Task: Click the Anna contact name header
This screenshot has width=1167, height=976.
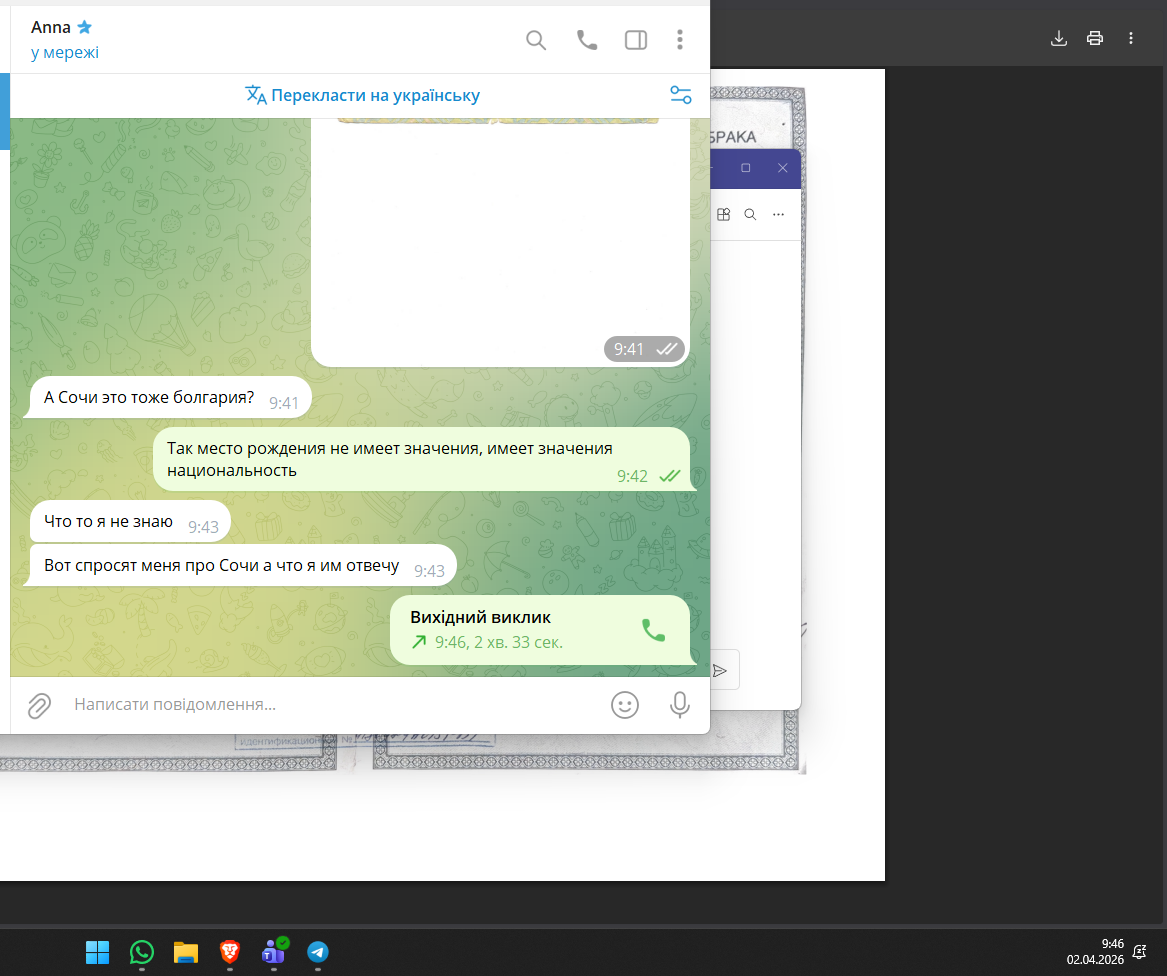Action: click(51, 28)
